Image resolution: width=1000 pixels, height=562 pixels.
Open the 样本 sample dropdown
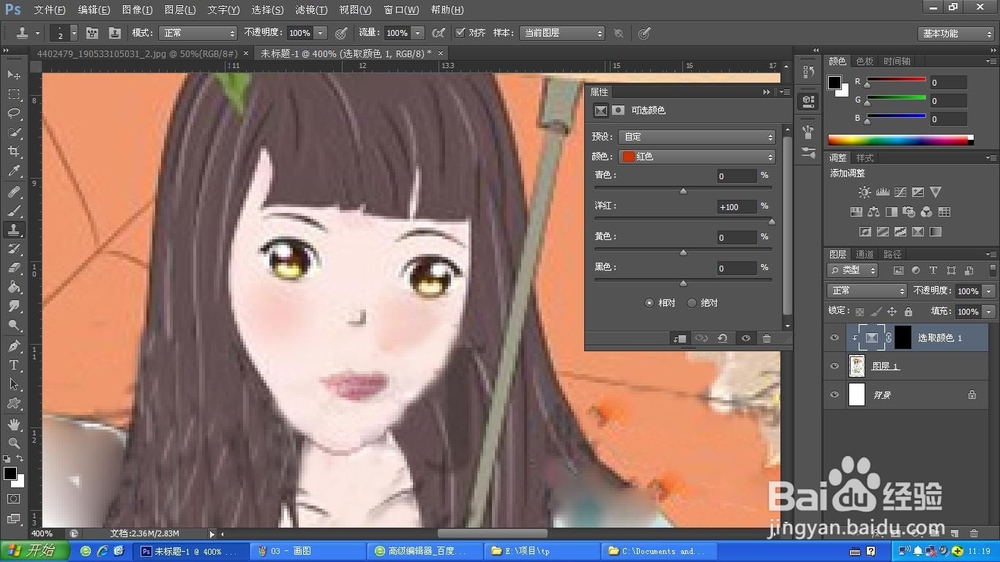(562, 33)
